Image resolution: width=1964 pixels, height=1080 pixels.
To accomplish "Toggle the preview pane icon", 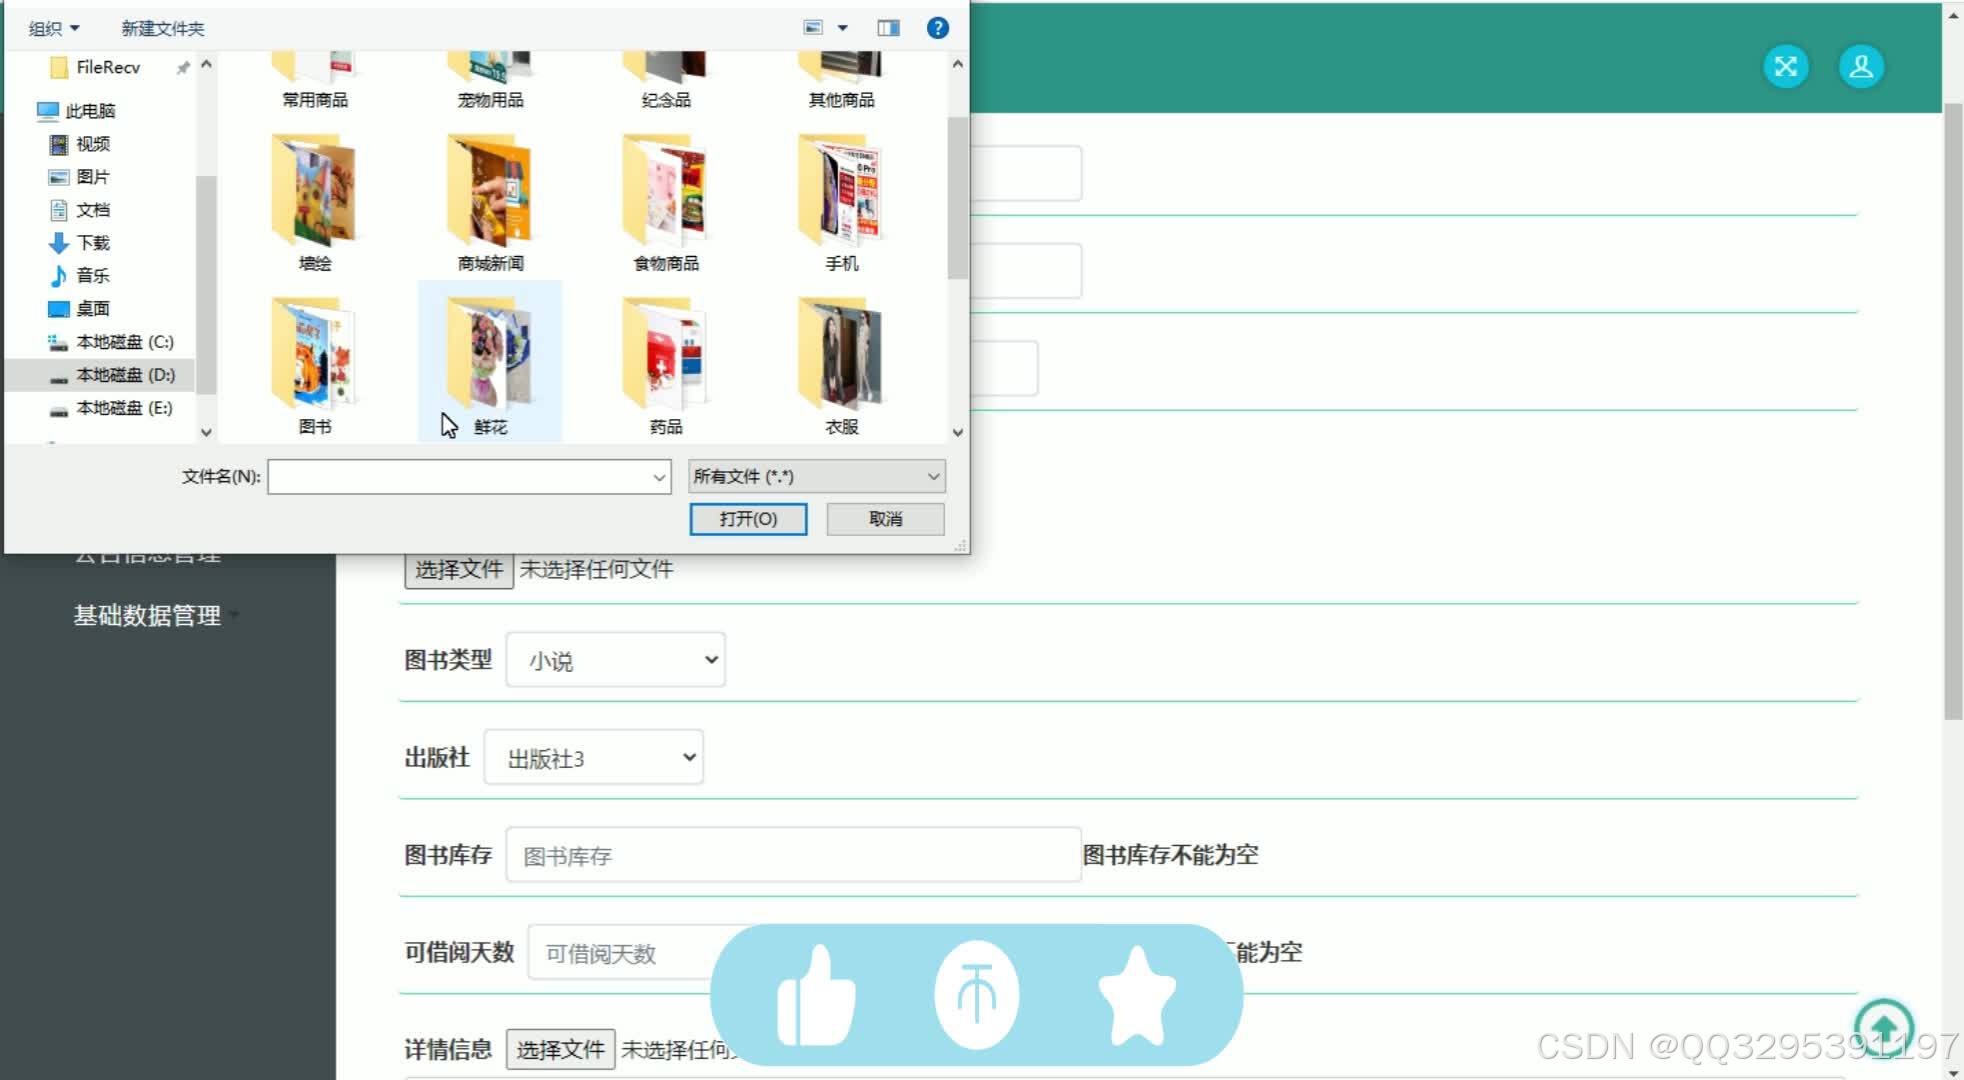I will click(x=888, y=28).
